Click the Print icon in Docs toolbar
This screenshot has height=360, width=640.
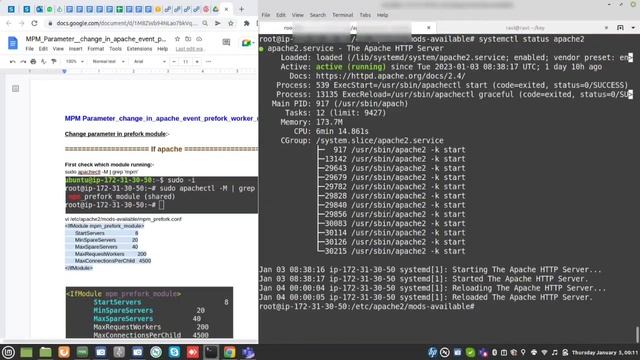(33, 62)
